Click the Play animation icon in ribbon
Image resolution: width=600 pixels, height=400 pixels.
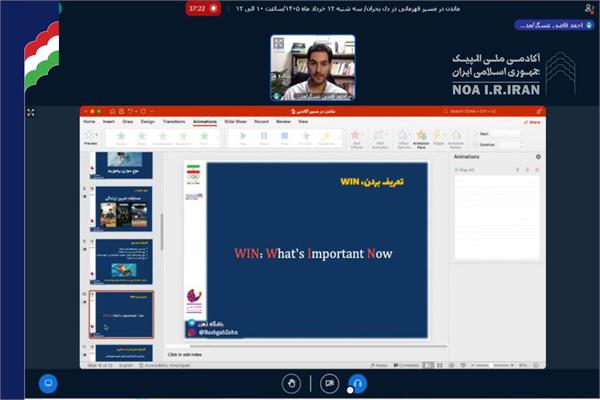[243, 138]
